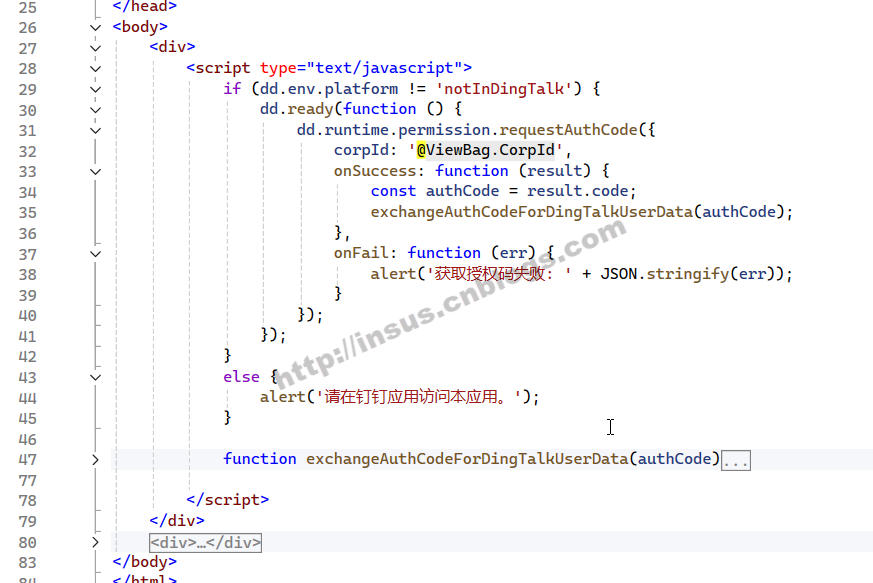This screenshot has width=873, height=583.
Task: Click text/javascript attribute value
Action: pos(385,68)
